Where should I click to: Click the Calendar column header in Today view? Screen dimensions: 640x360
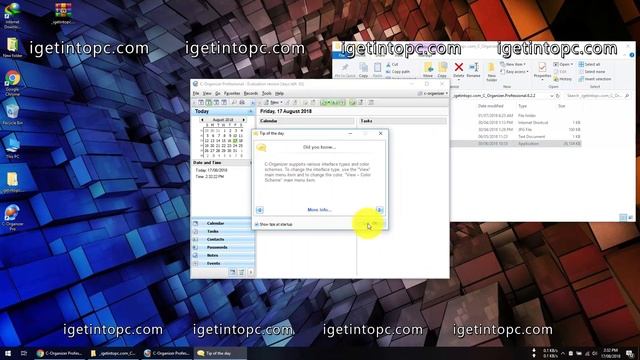306,121
